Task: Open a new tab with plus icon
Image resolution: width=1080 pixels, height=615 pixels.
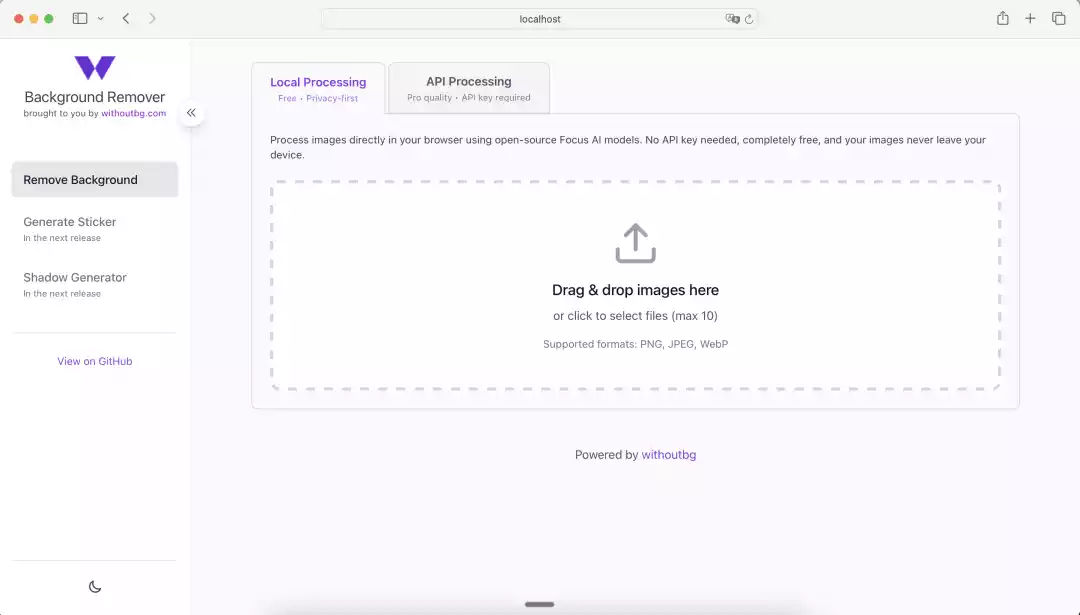Action: tap(1030, 18)
